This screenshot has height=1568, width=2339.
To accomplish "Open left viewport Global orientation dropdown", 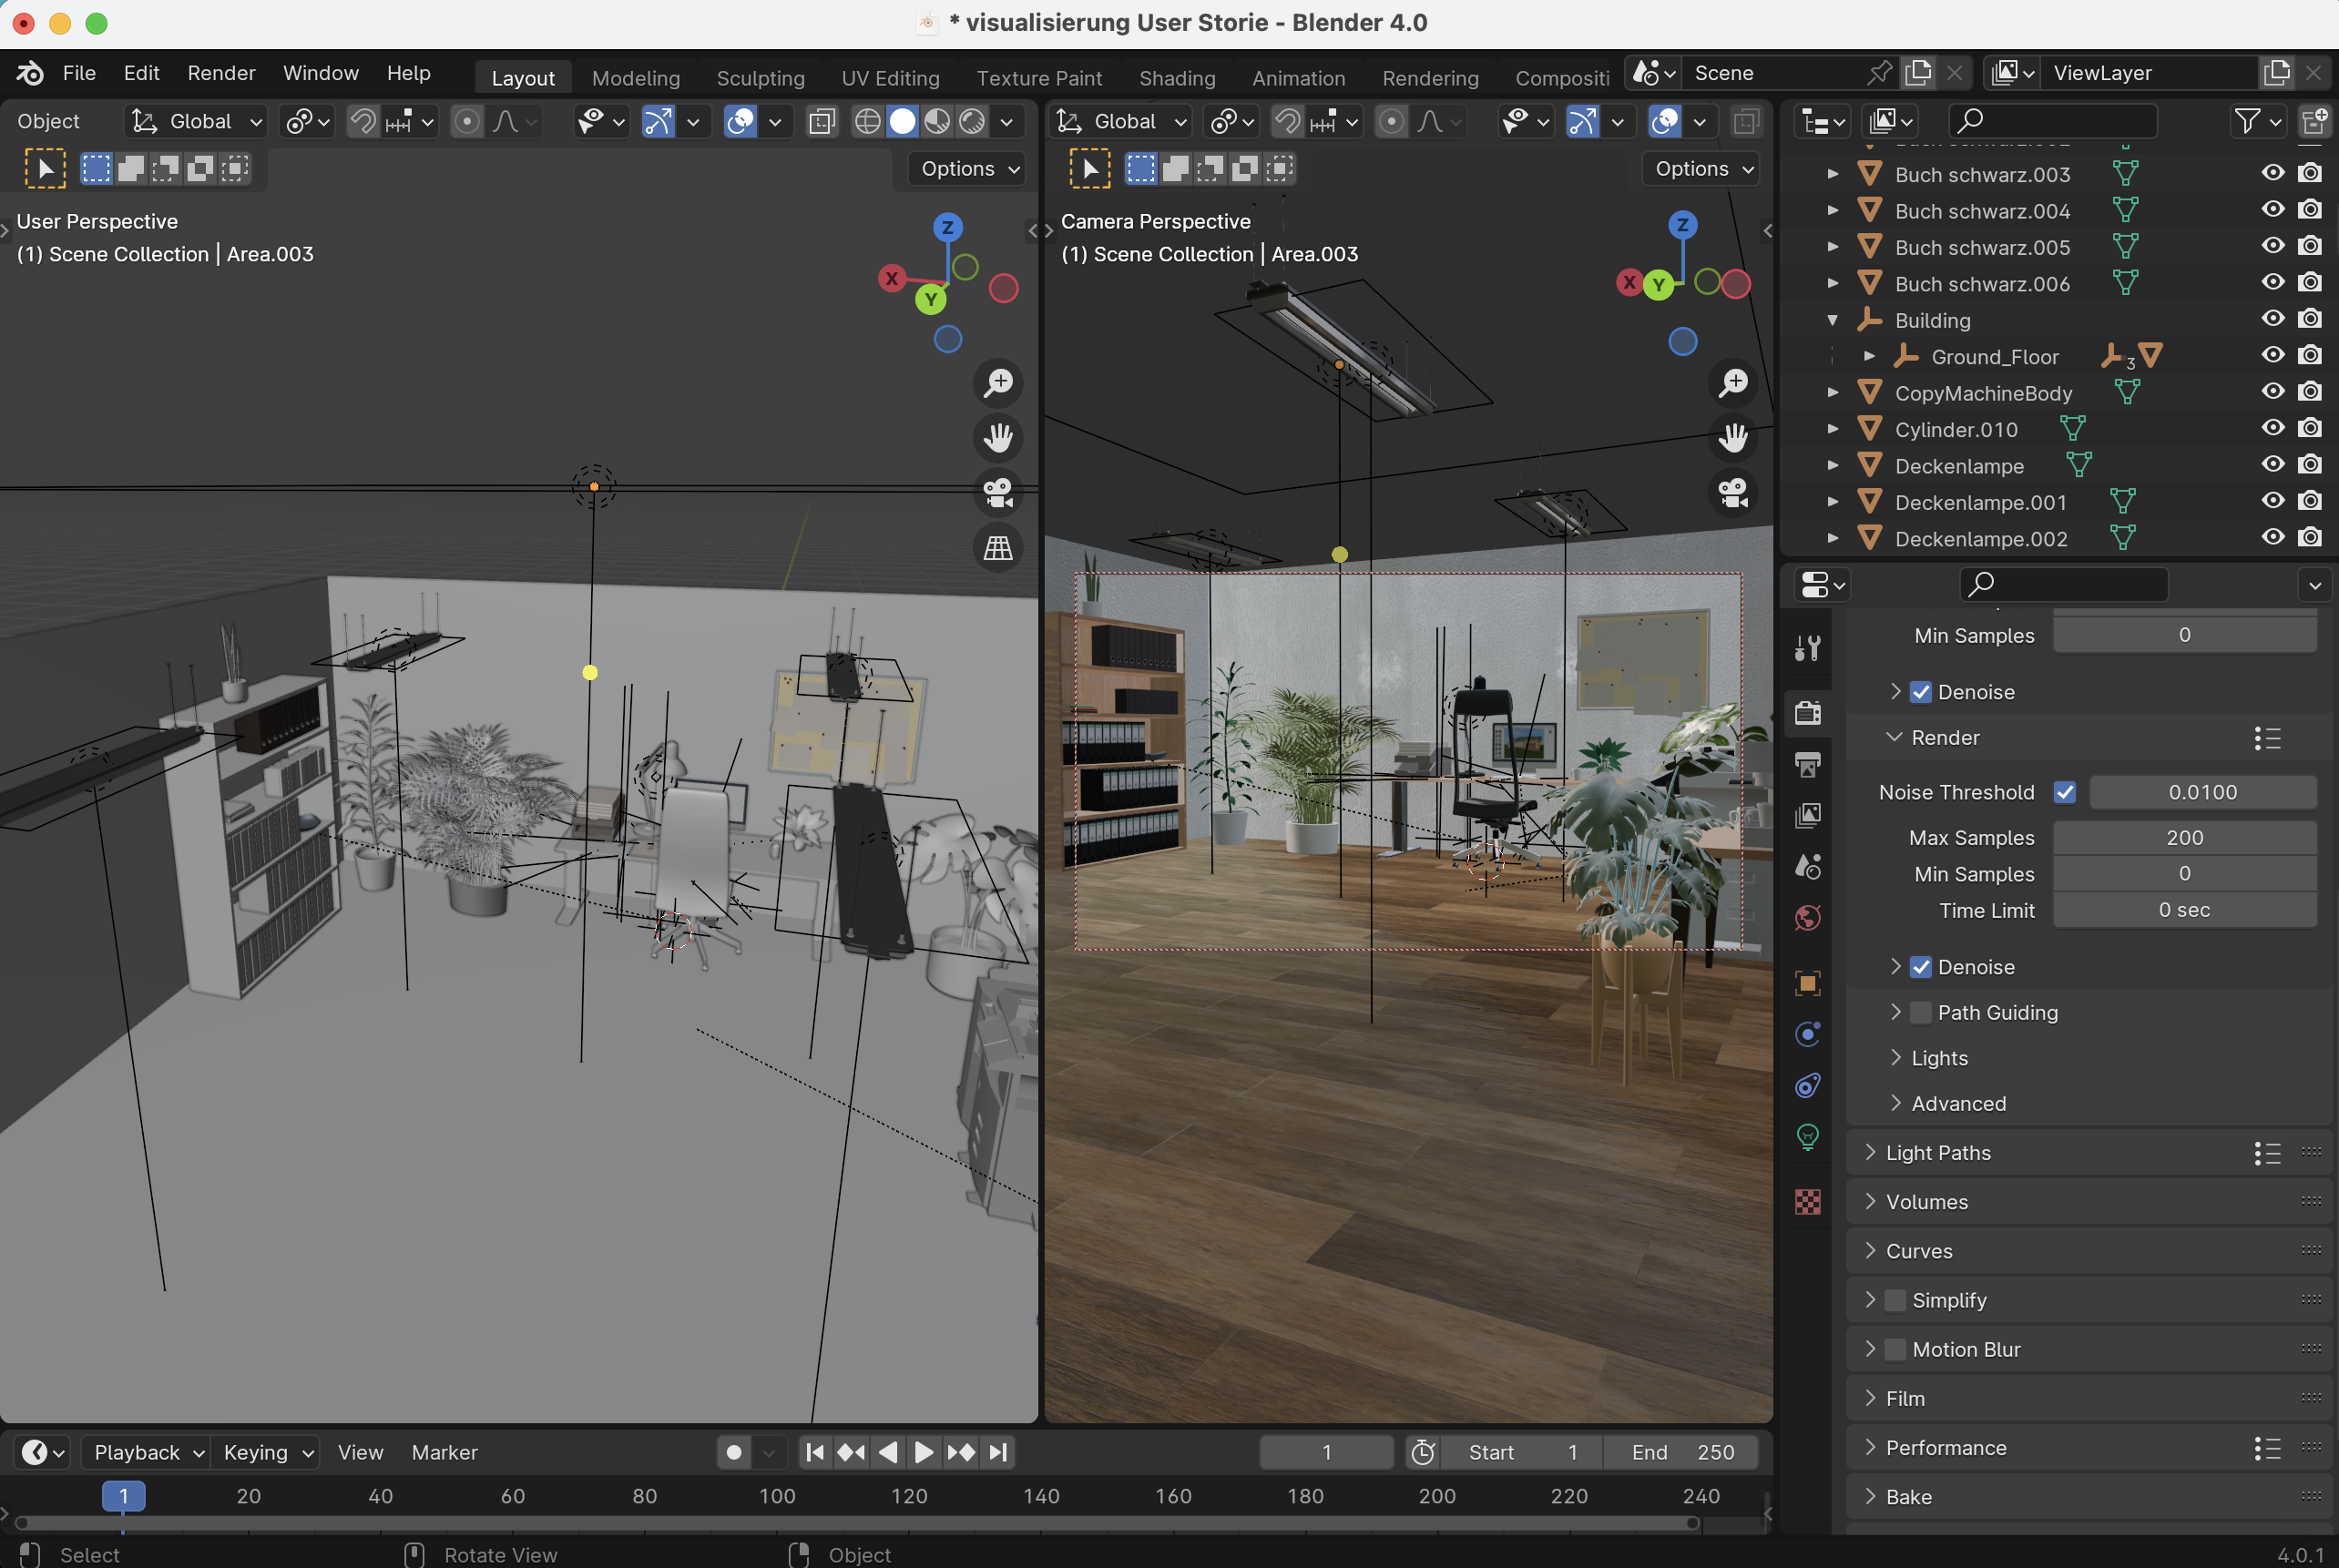I will tap(197, 122).
